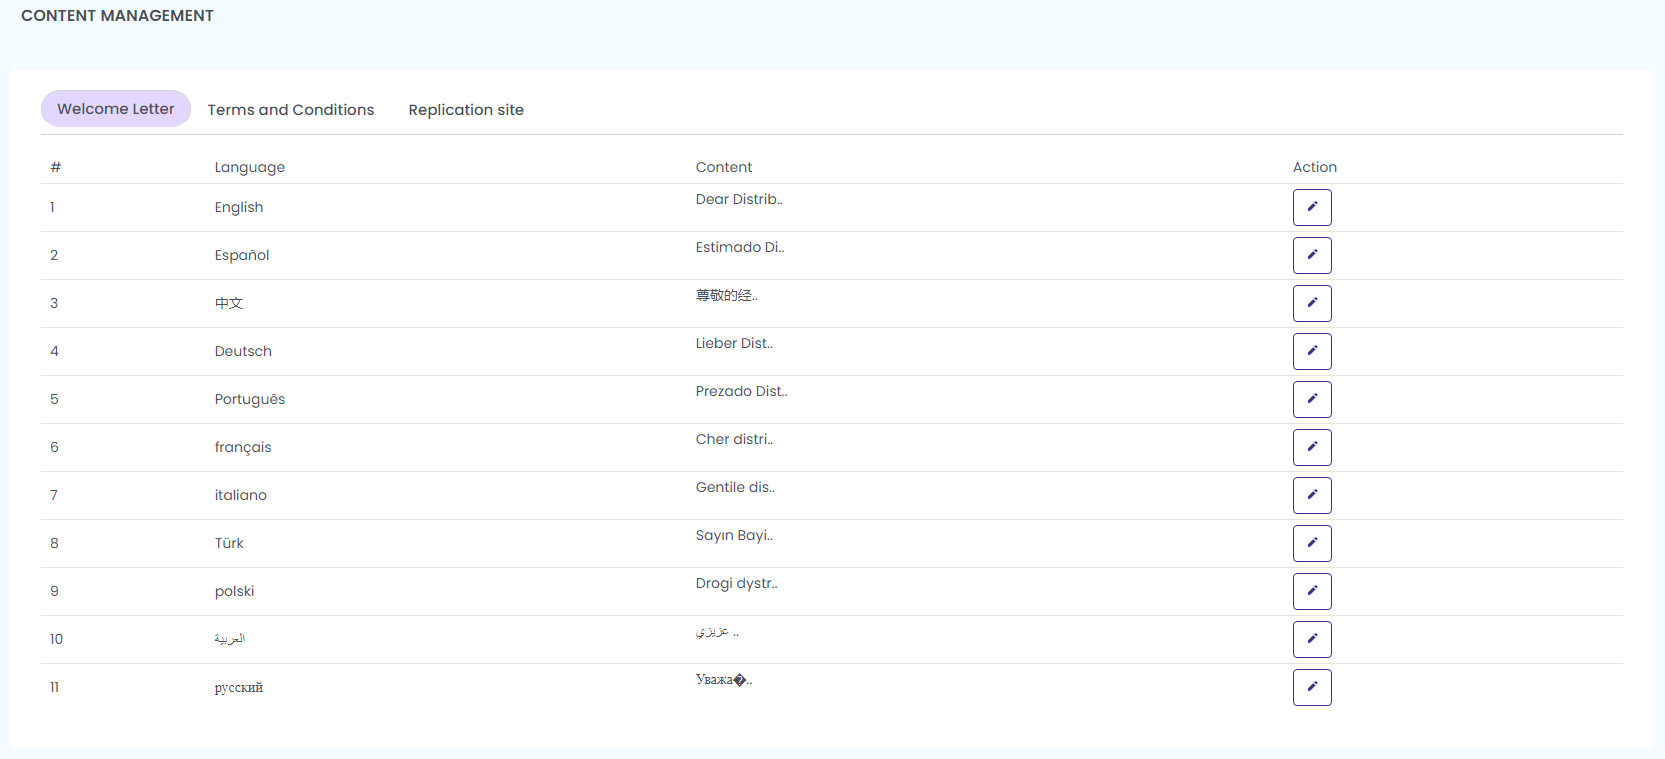
Task: Switch to Terms and Conditions tab
Action: point(291,110)
